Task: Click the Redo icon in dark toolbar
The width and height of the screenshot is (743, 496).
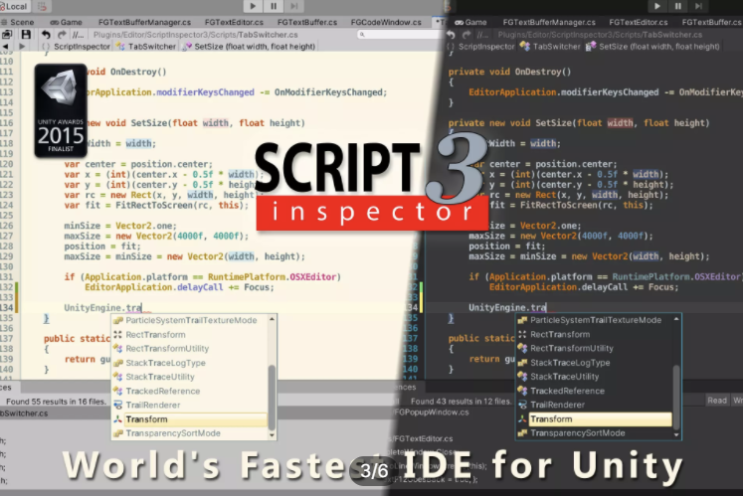Action: 467,35
